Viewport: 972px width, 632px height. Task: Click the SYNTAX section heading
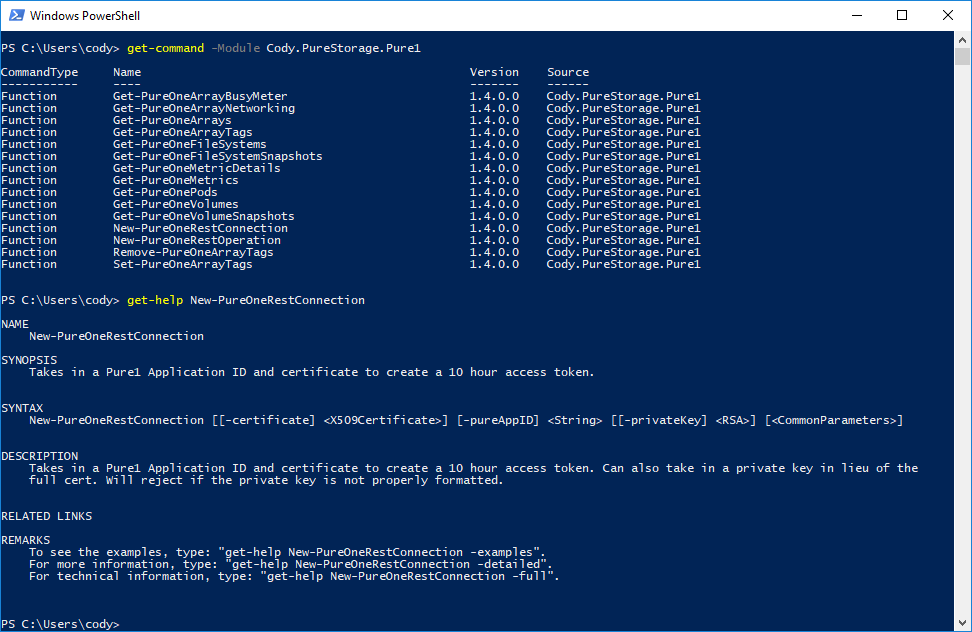[22, 408]
